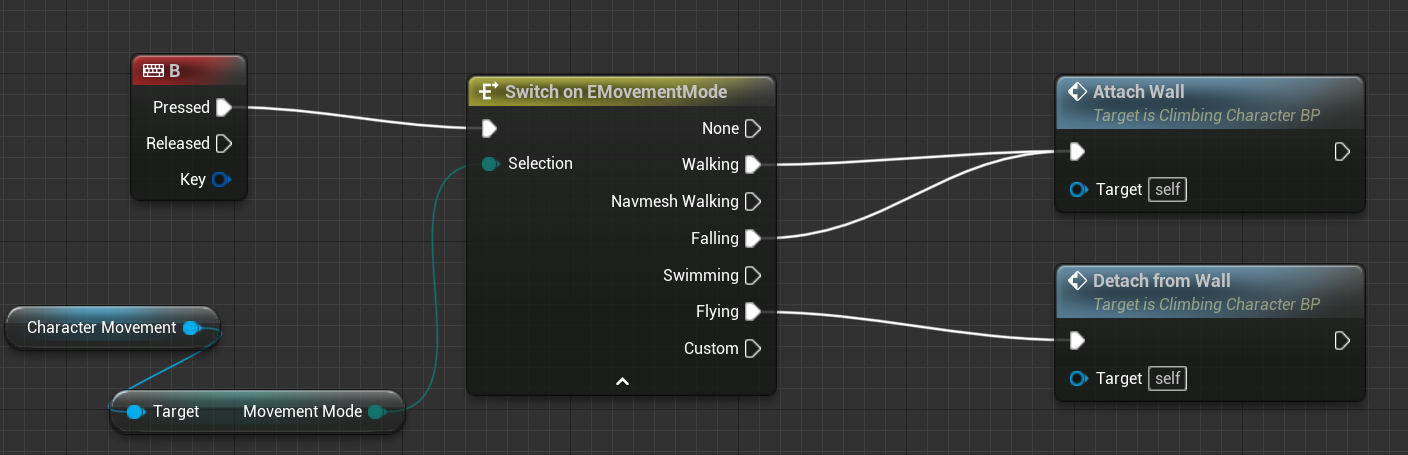Click the Released execution pin on B node

pyautogui.click(x=224, y=143)
